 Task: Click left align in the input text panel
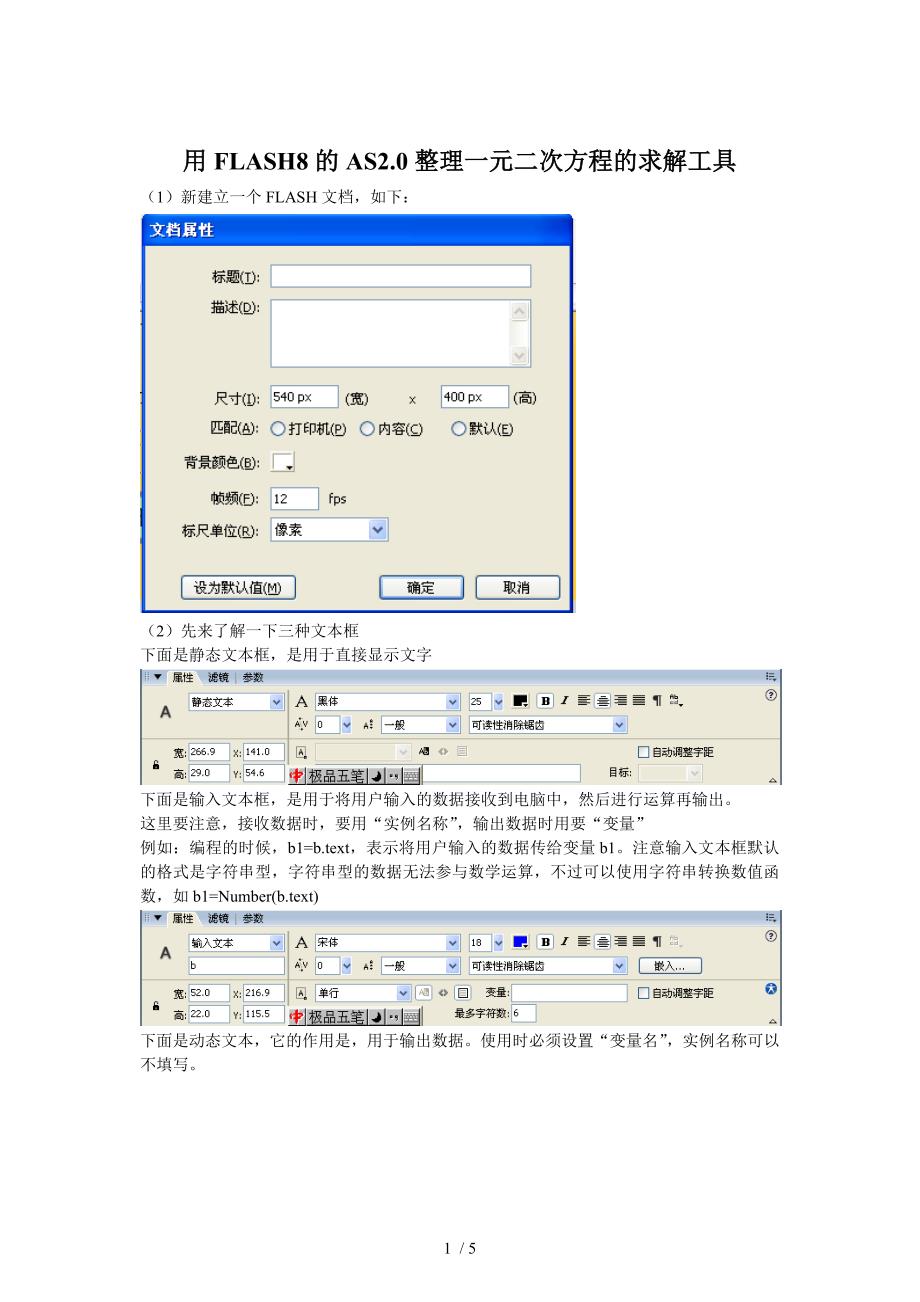pos(584,941)
